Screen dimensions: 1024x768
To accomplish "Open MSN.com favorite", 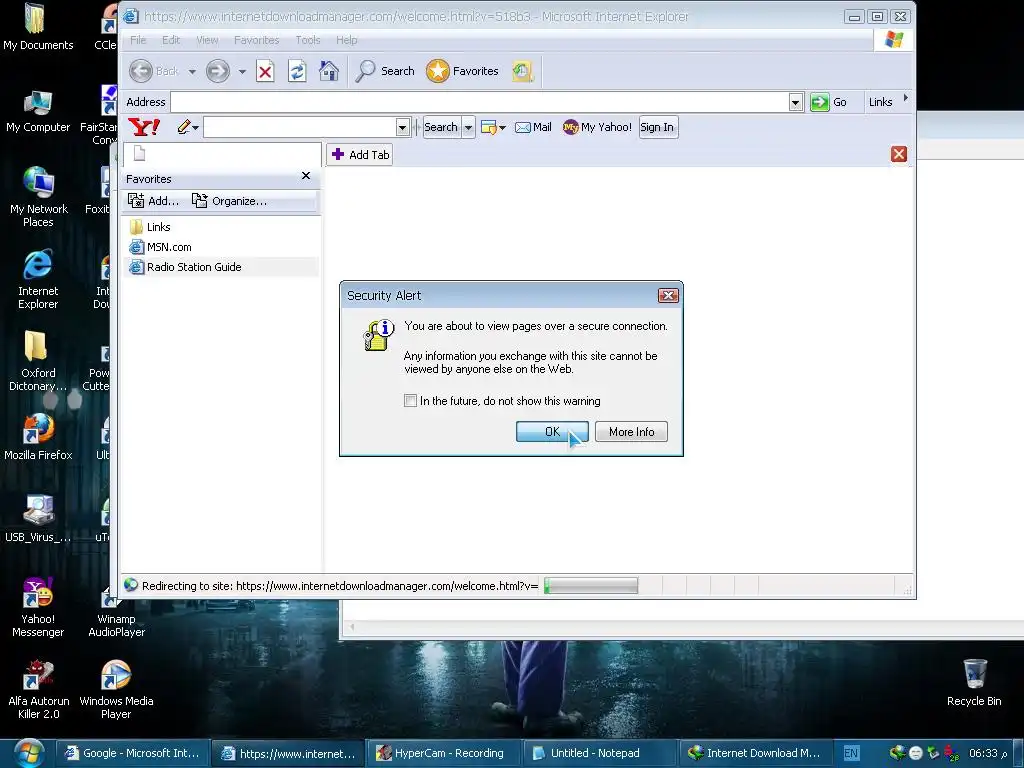I will [x=161, y=247].
